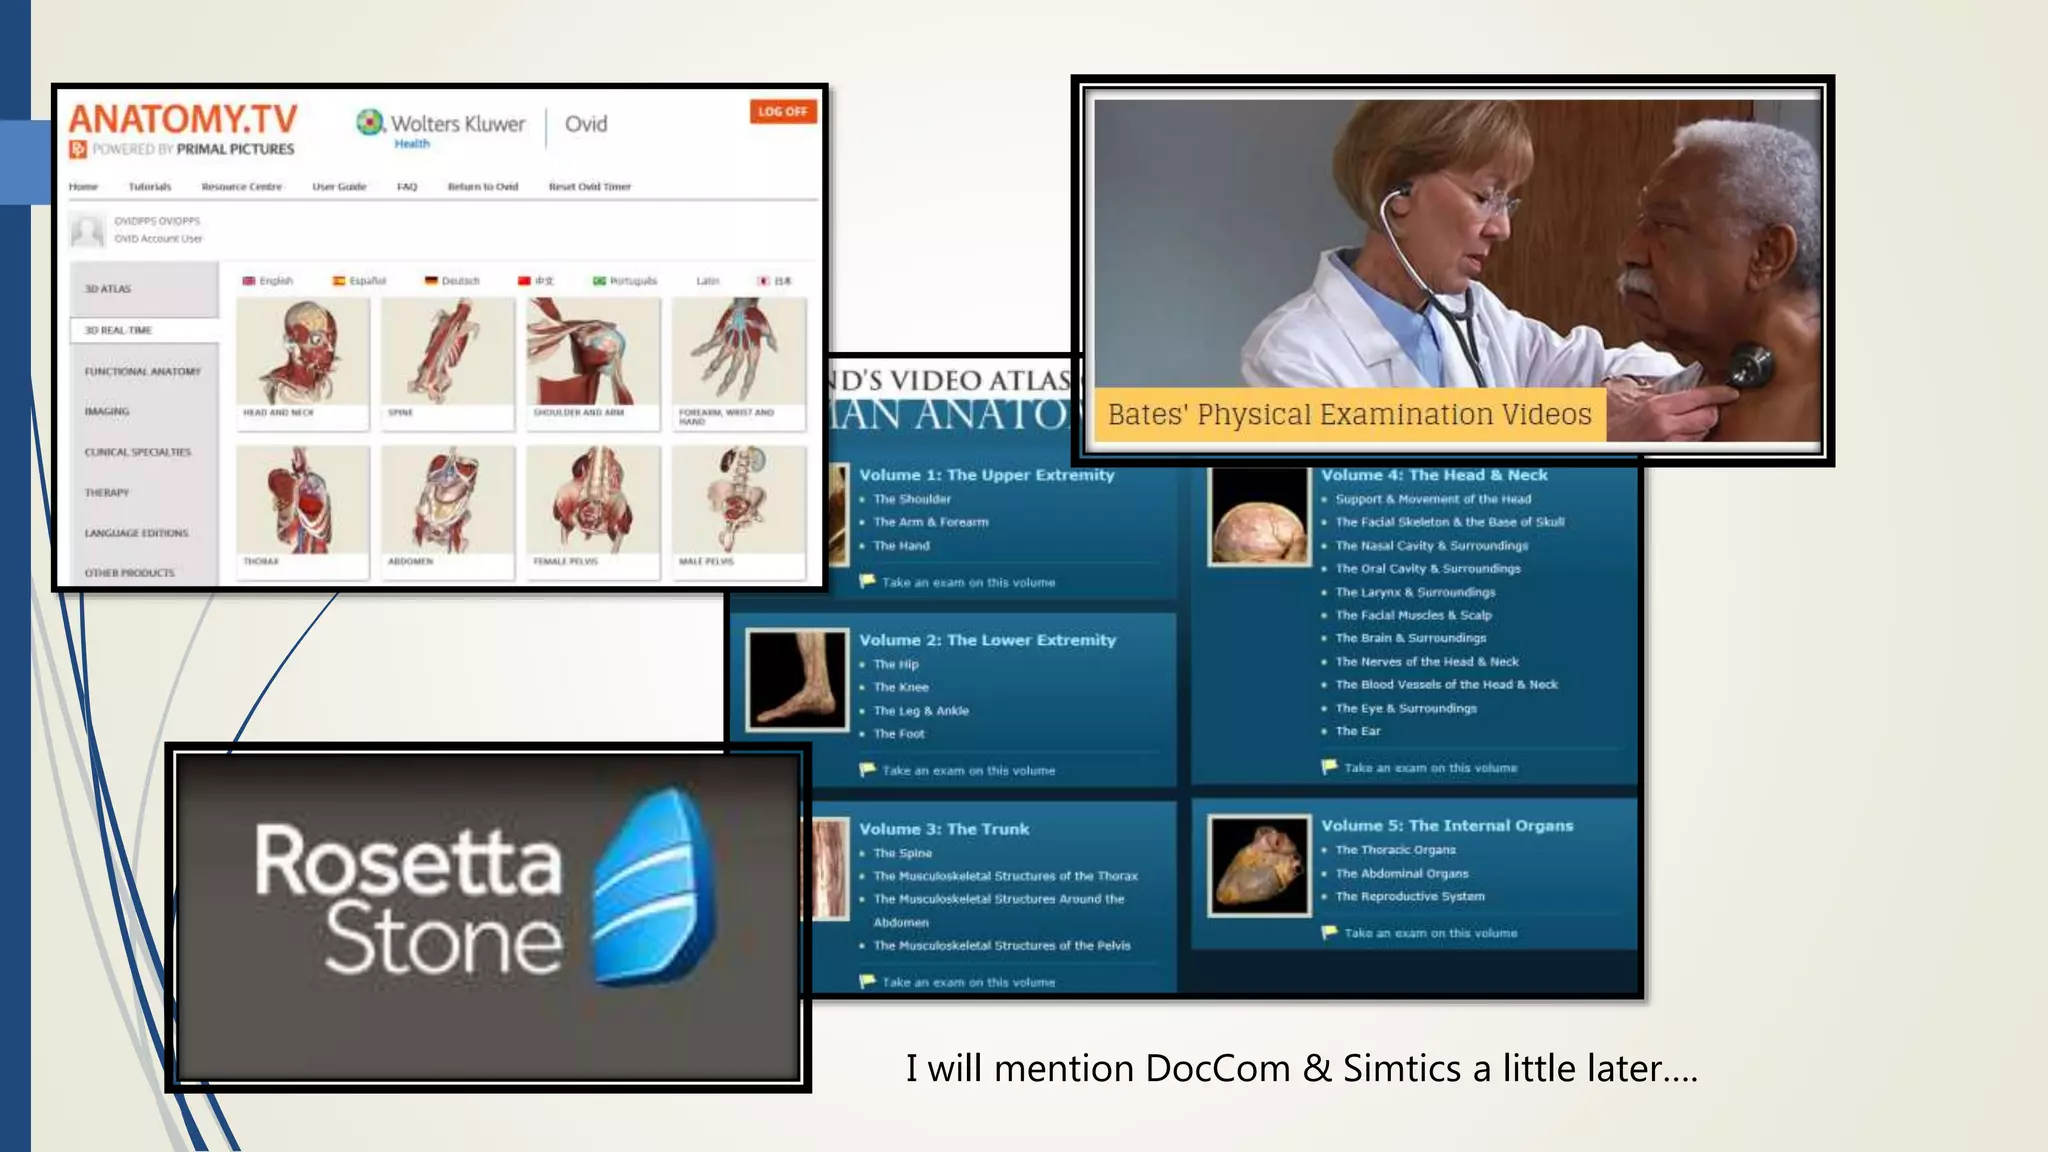Image resolution: width=2048 pixels, height=1152 pixels.
Task: Open The Thoracic Organs link
Action: coord(1395,850)
